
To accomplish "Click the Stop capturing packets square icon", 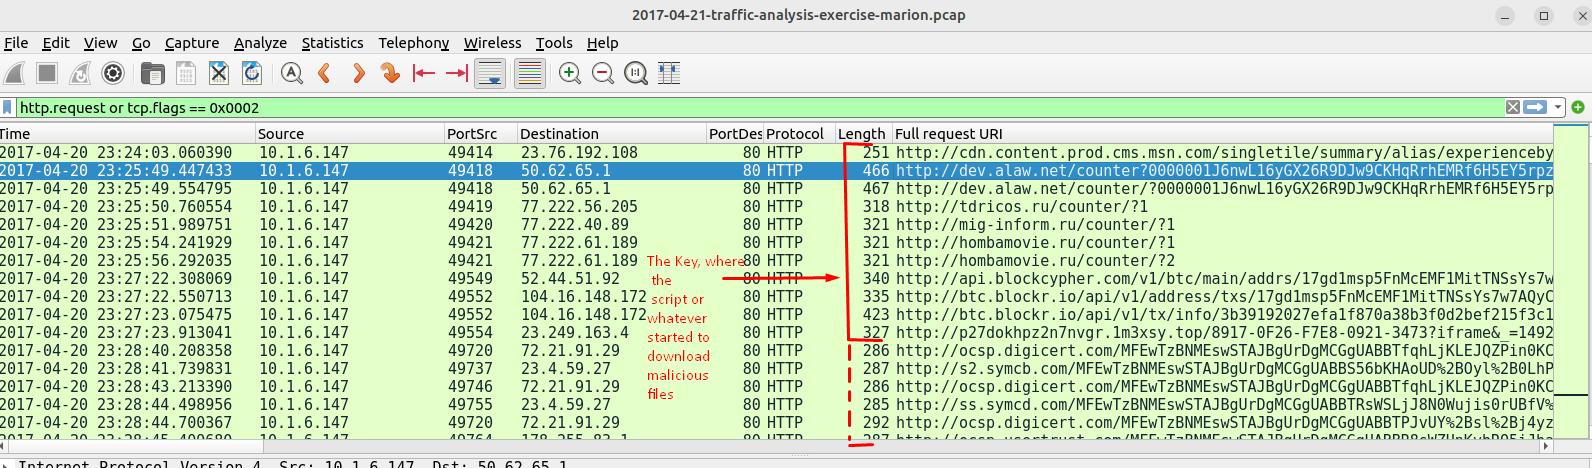I will 47,73.
